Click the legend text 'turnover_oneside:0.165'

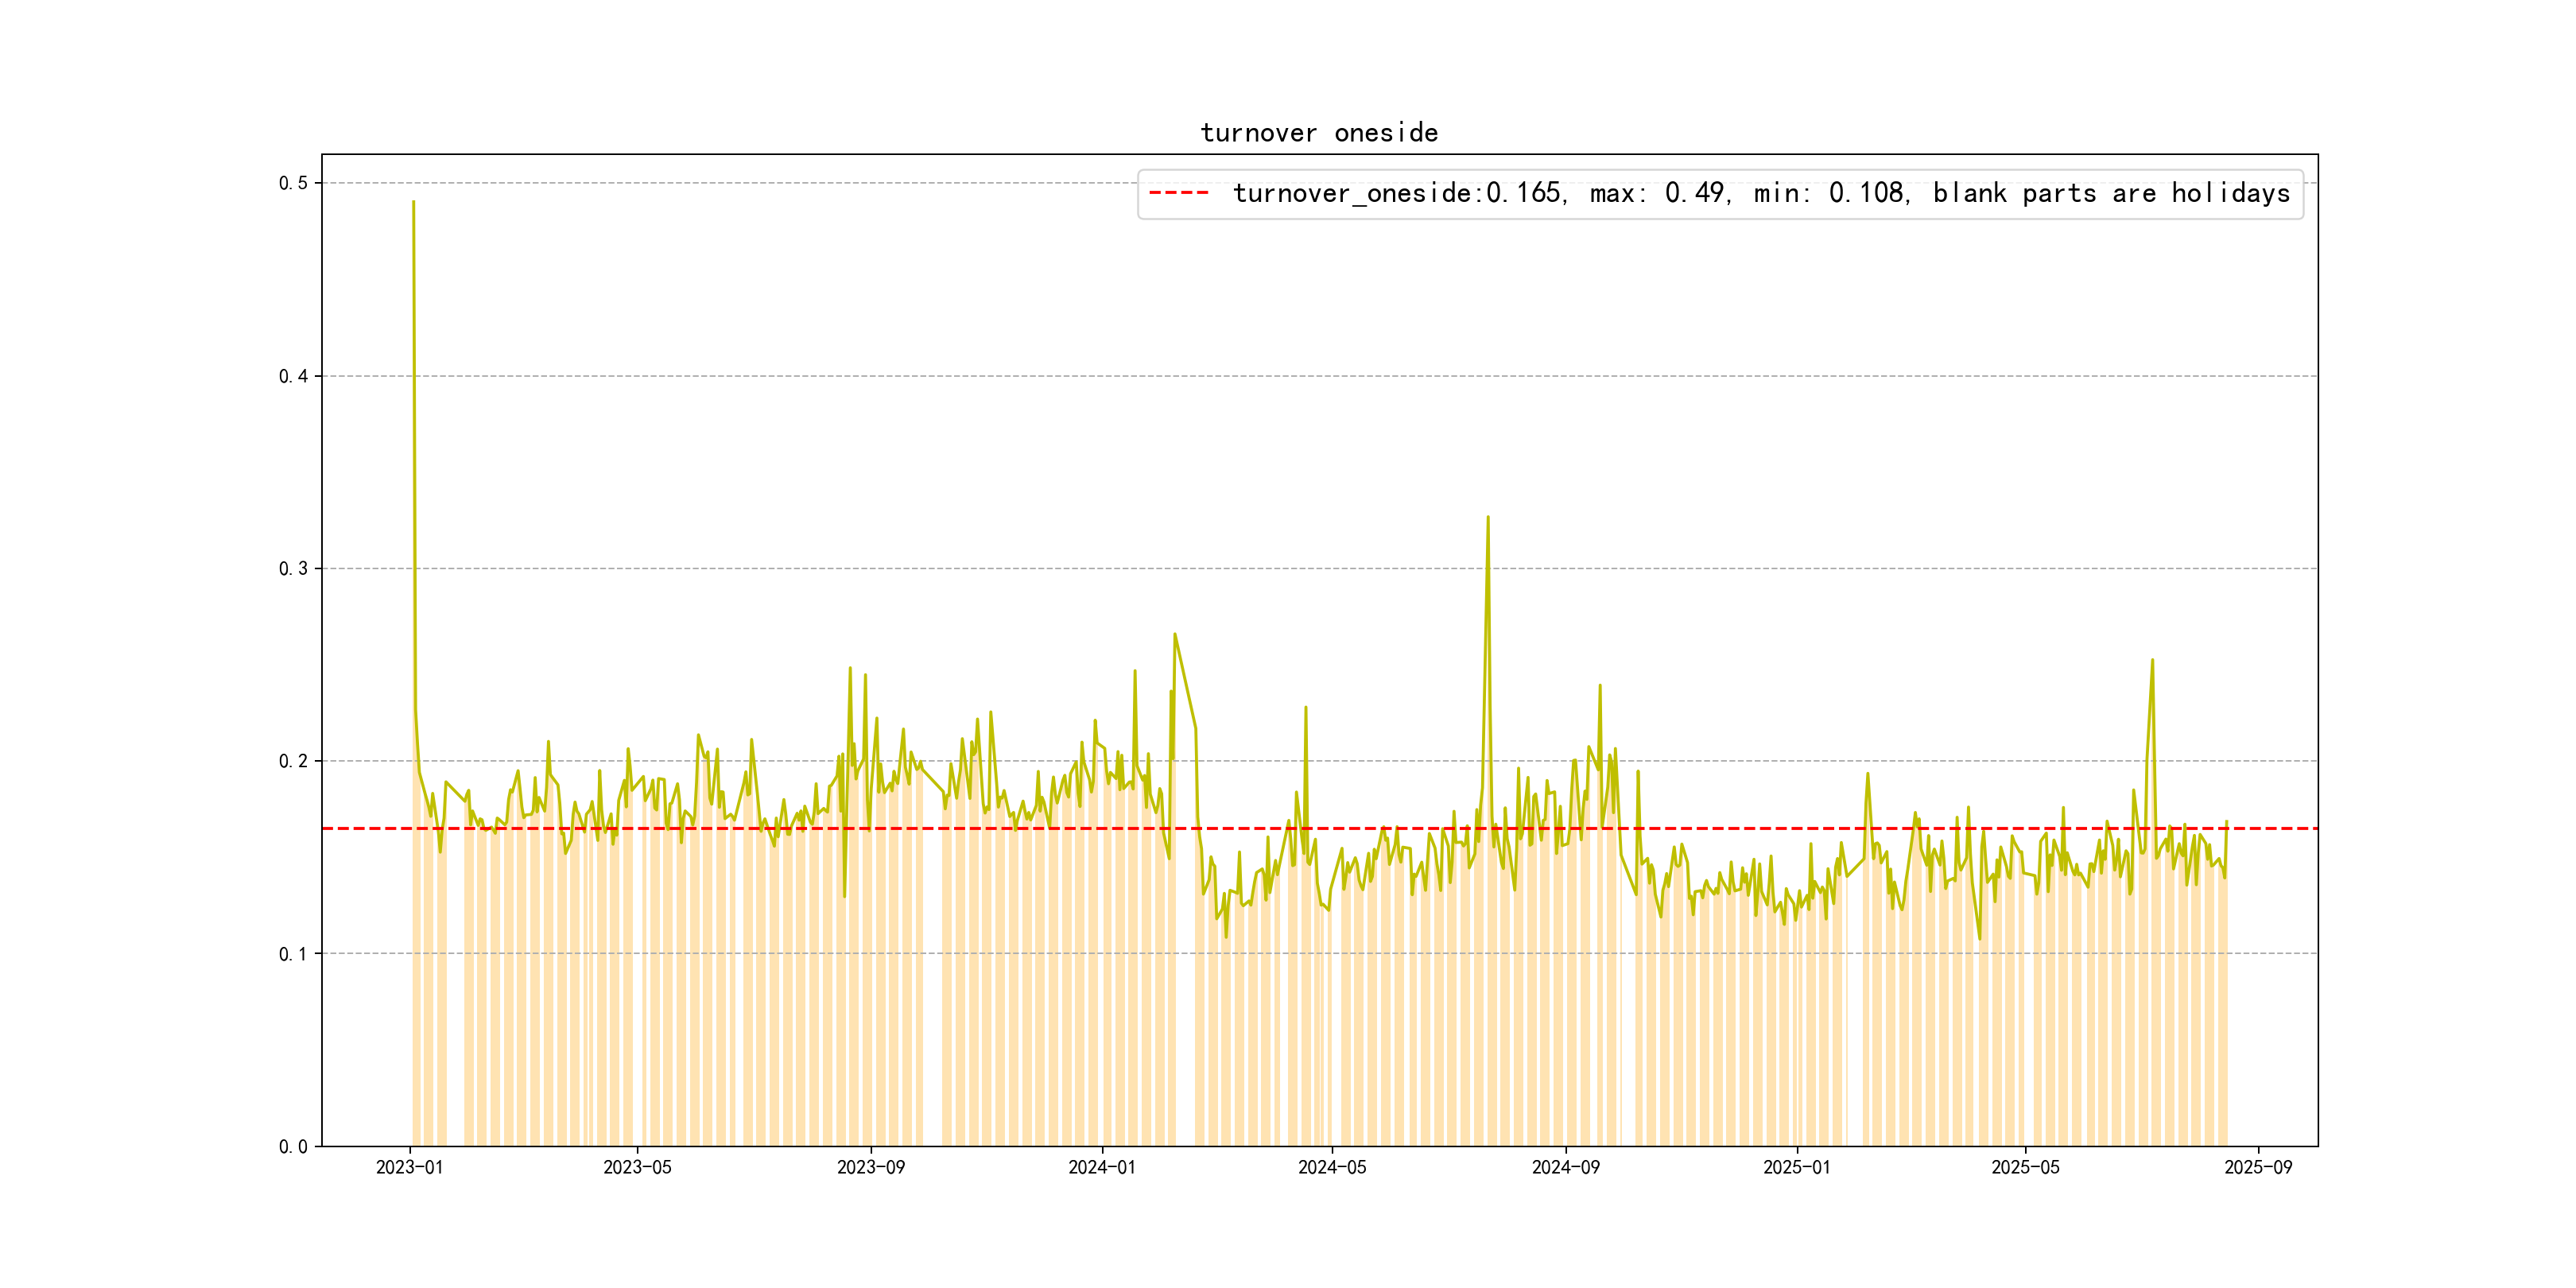pyautogui.click(x=1398, y=193)
